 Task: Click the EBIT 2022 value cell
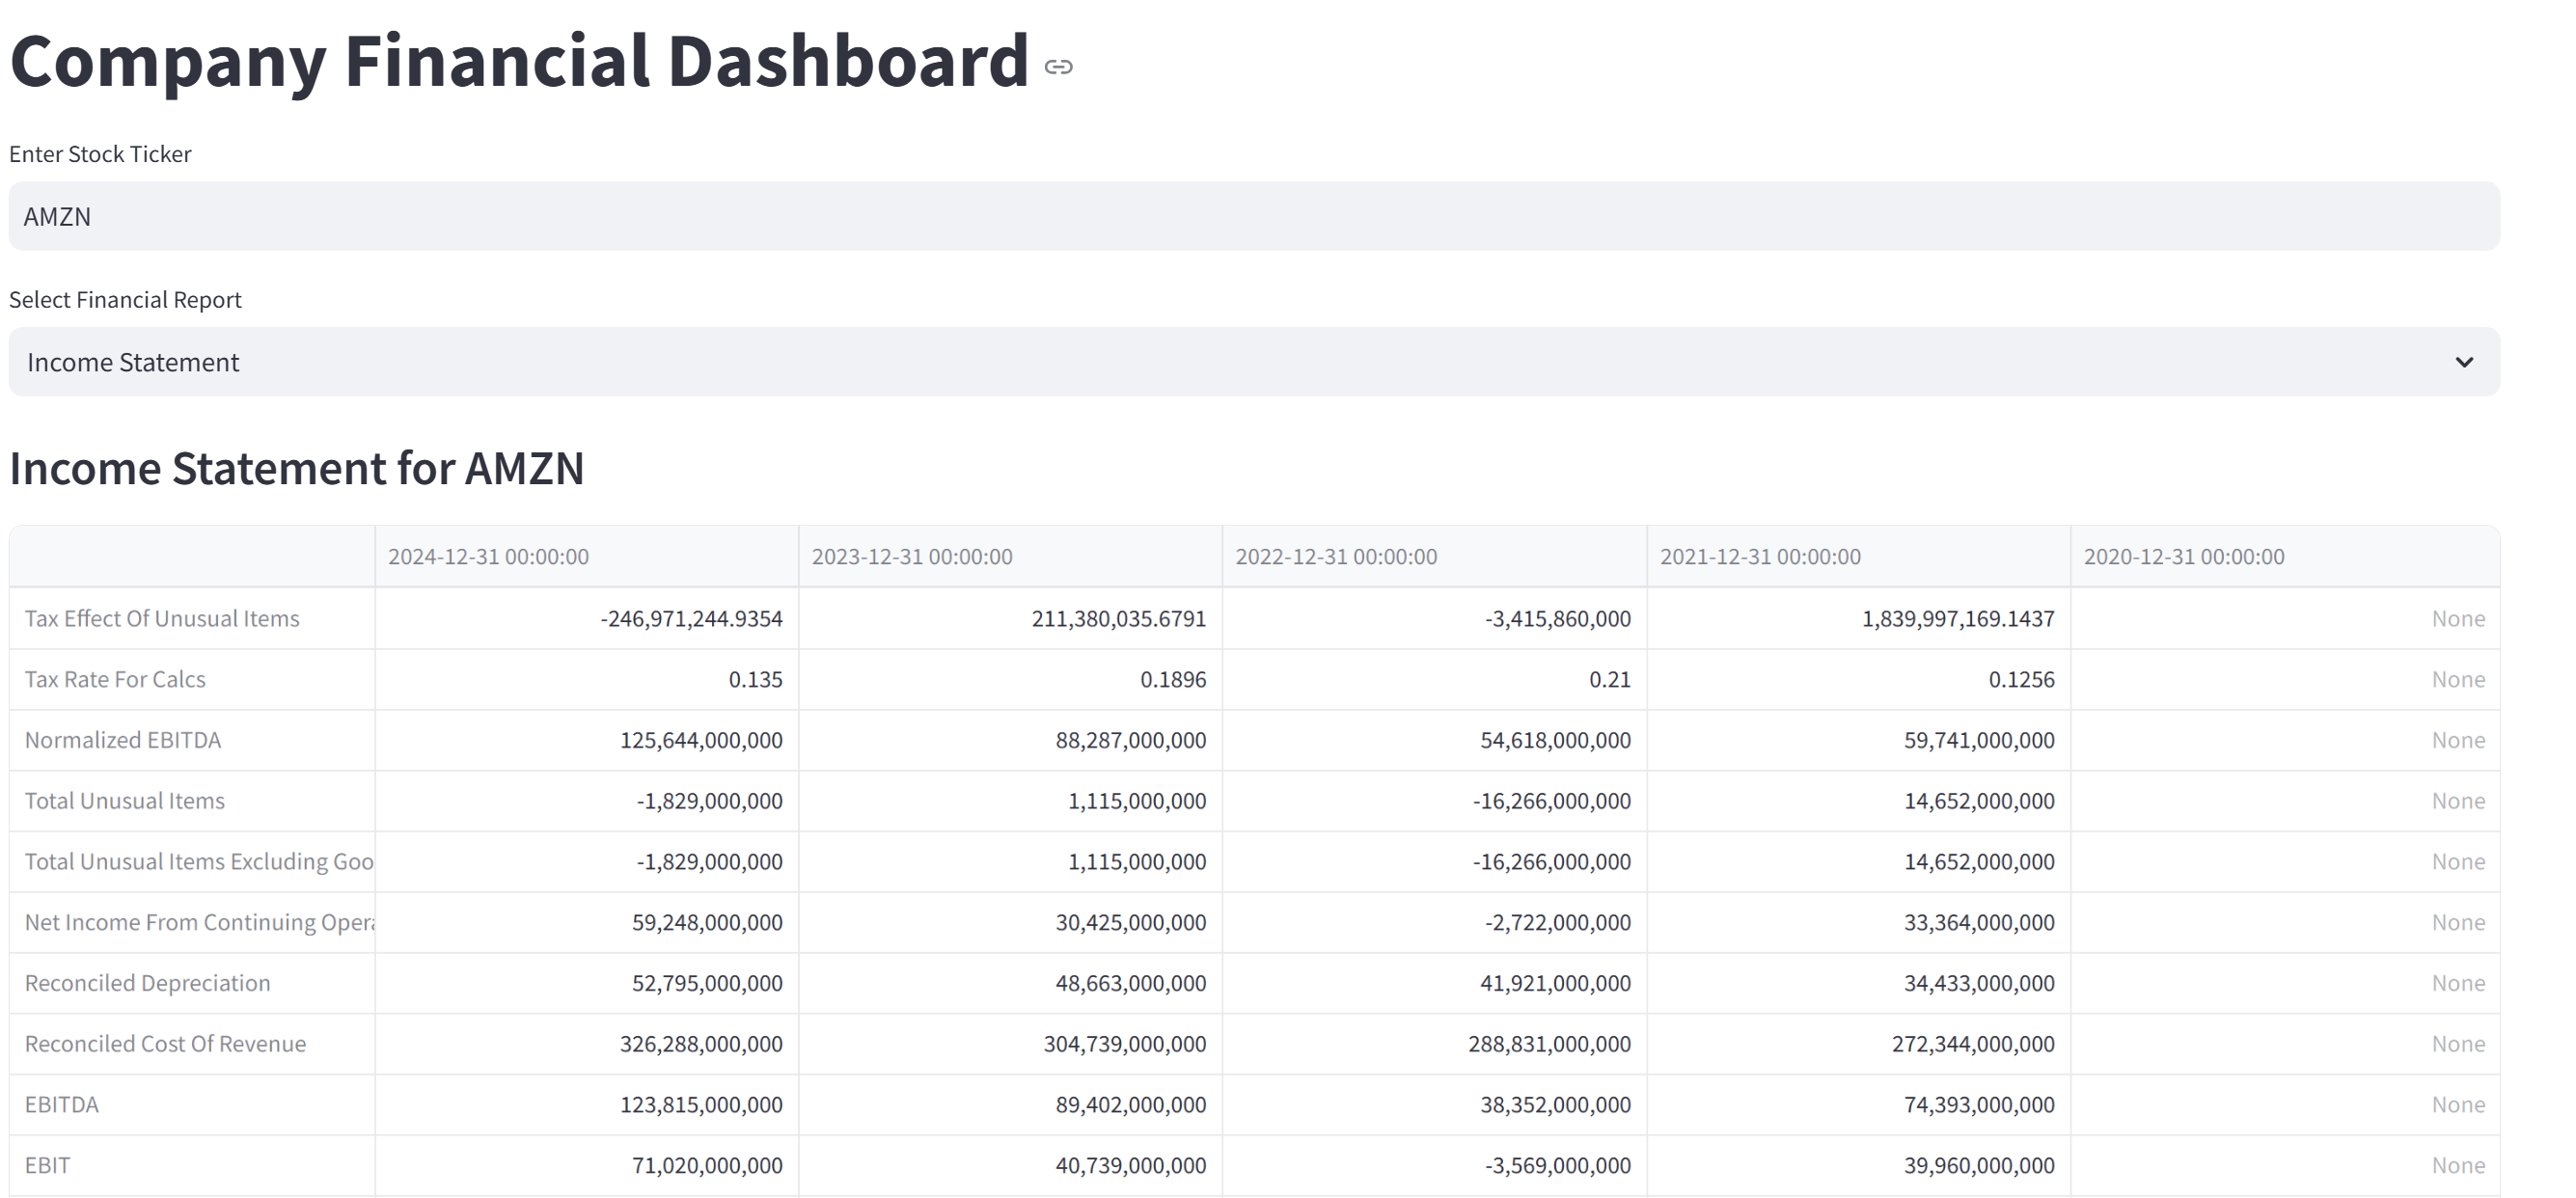(x=1556, y=1166)
